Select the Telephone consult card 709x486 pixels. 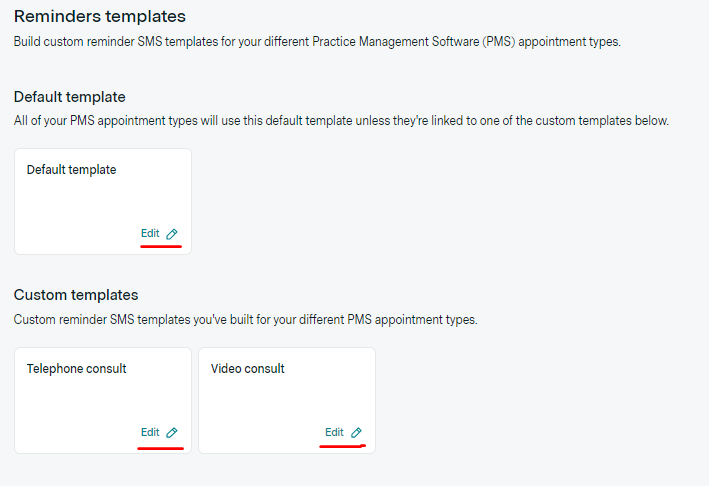[x=102, y=400]
